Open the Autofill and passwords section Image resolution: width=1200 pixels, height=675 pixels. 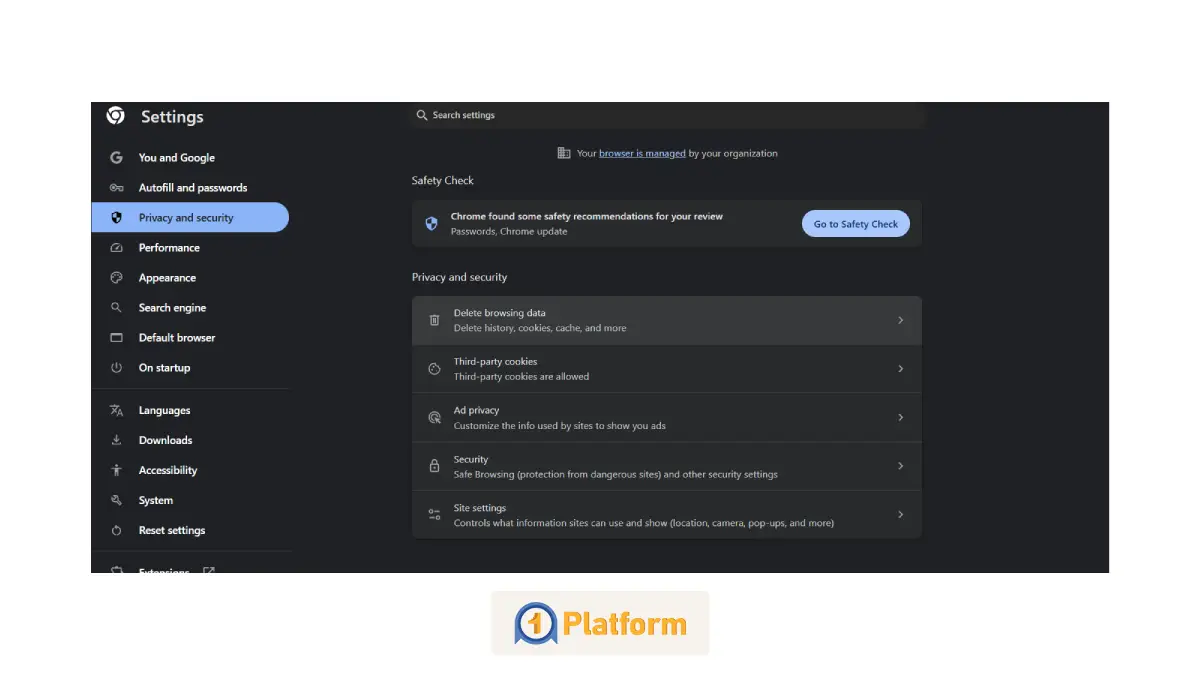(x=192, y=188)
